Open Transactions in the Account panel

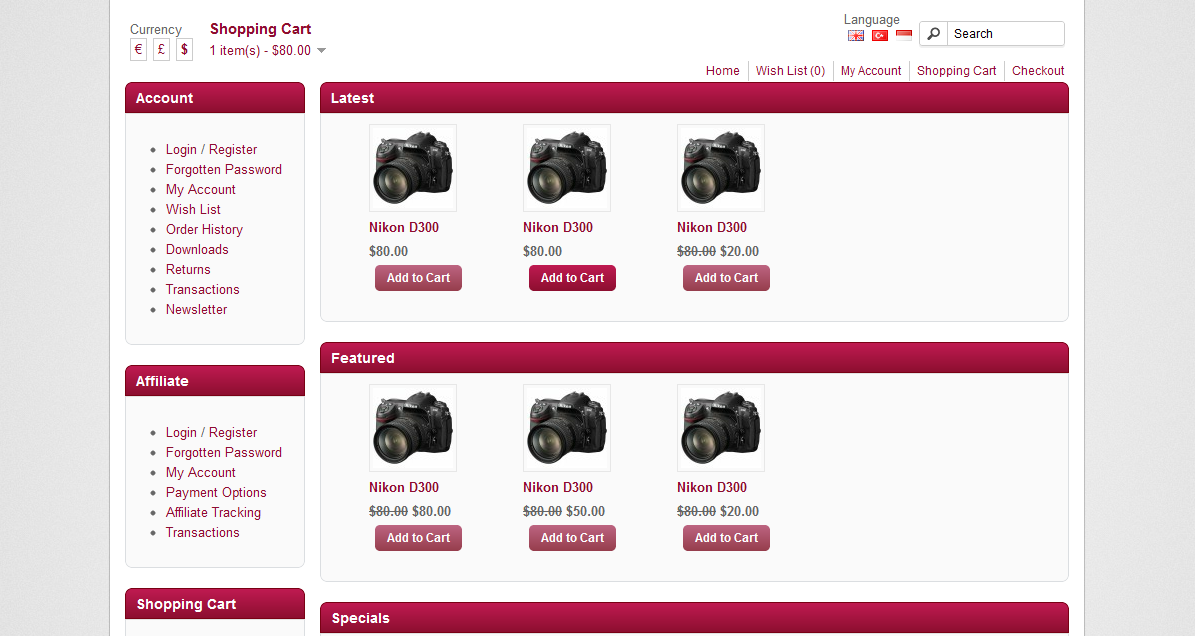203,289
